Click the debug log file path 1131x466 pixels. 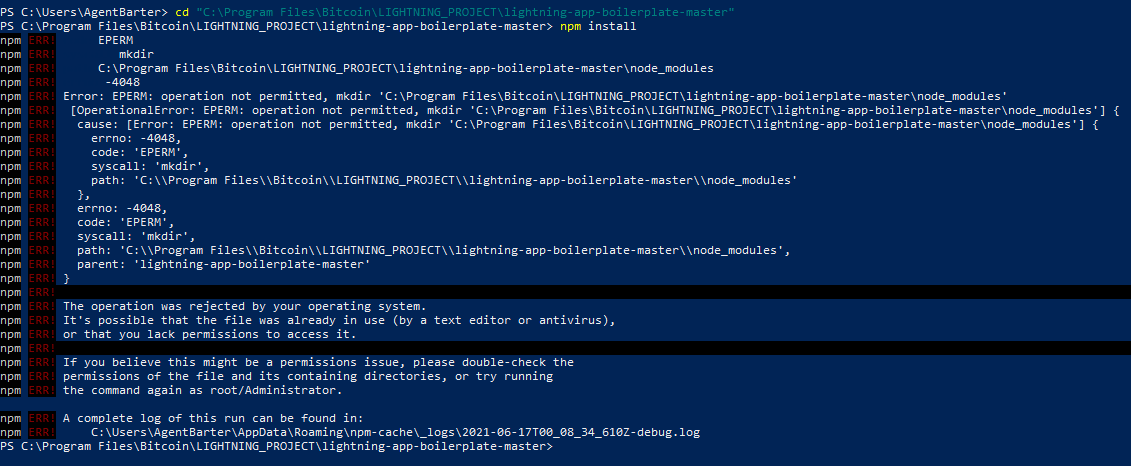click(395, 433)
